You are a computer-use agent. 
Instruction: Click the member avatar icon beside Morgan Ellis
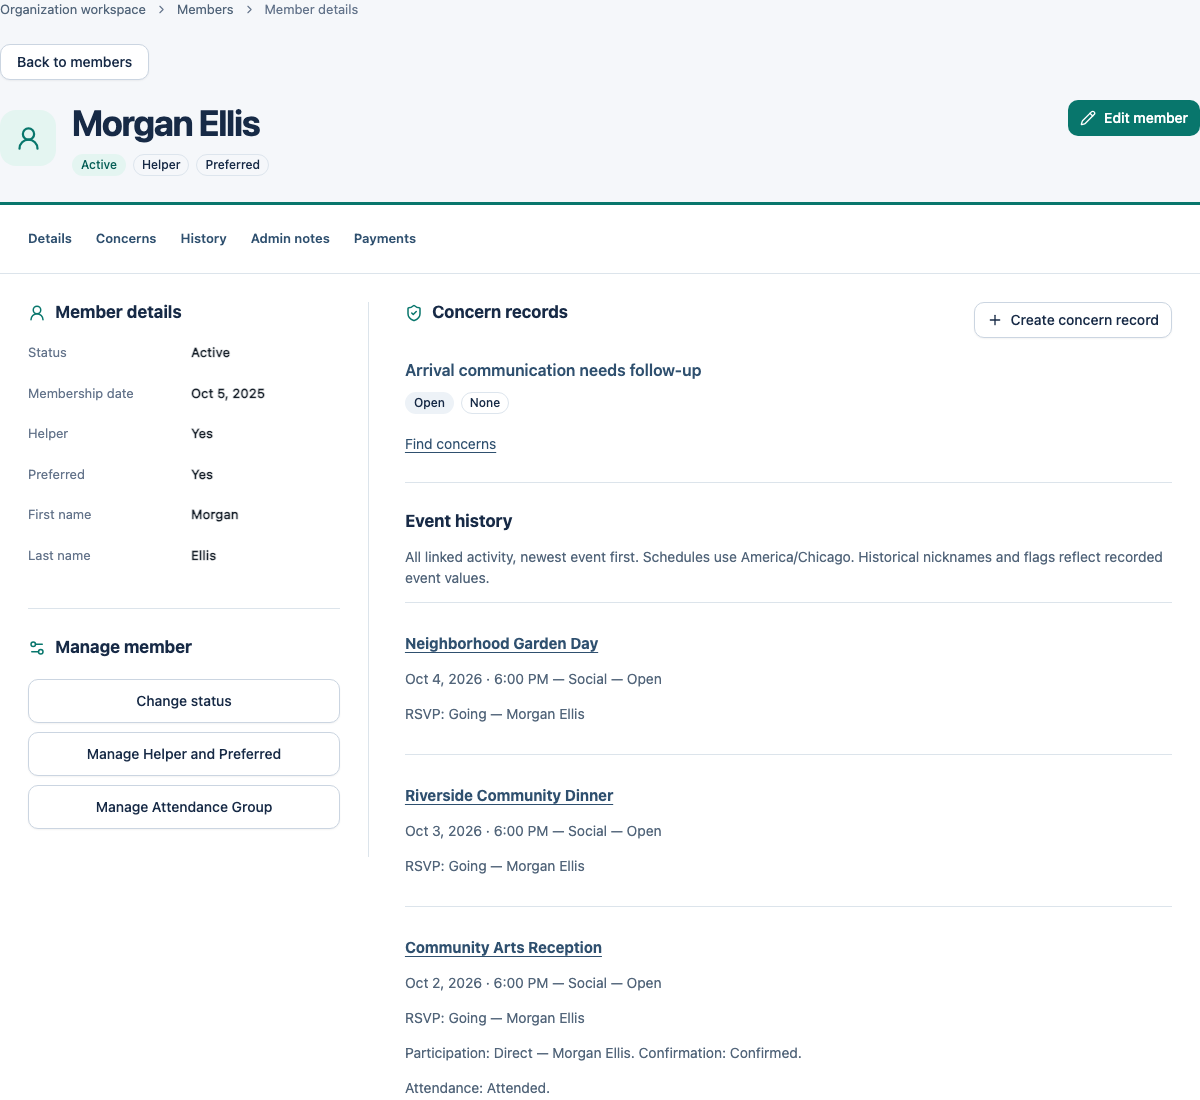coord(28,138)
